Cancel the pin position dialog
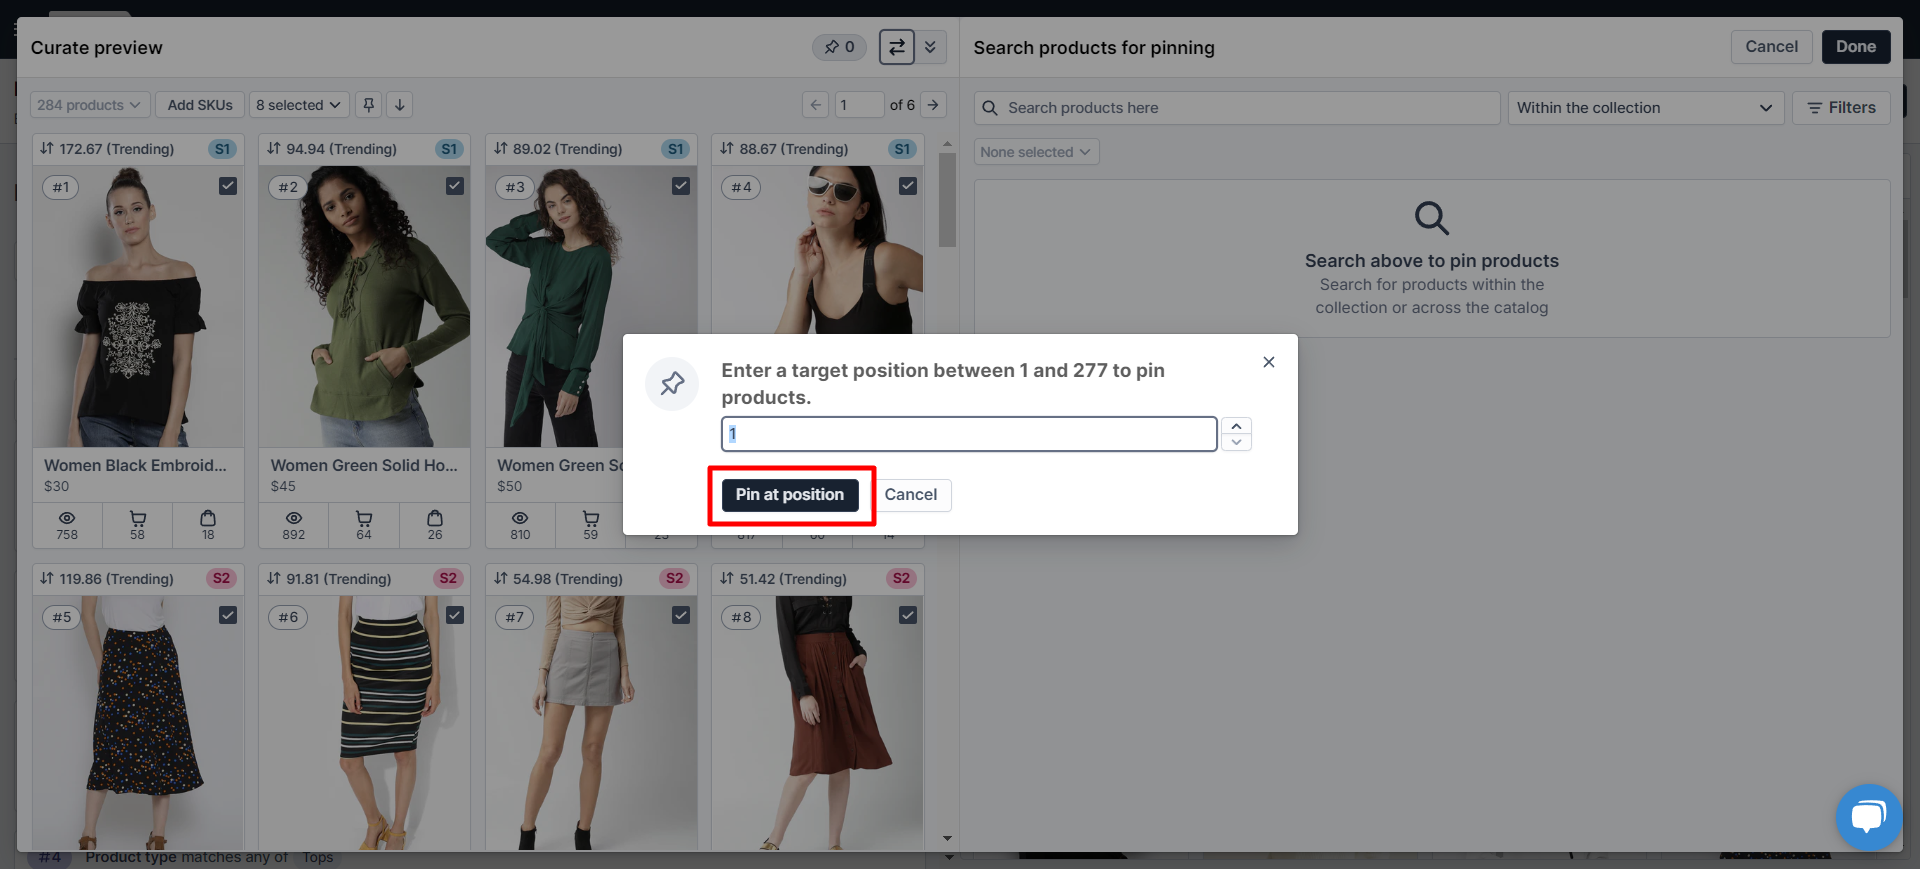Image resolution: width=1920 pixels, height=869 pixels. click(x=910, y=495)
